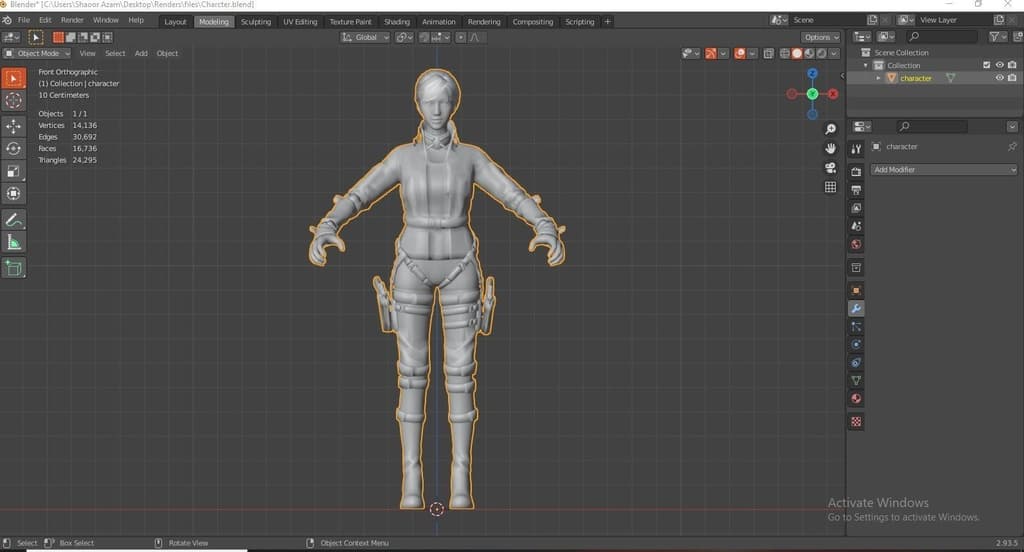The width and height of the screenshot is (1024, 552).
Task: Open the Render menu
Action: click(x=72, y=20)
